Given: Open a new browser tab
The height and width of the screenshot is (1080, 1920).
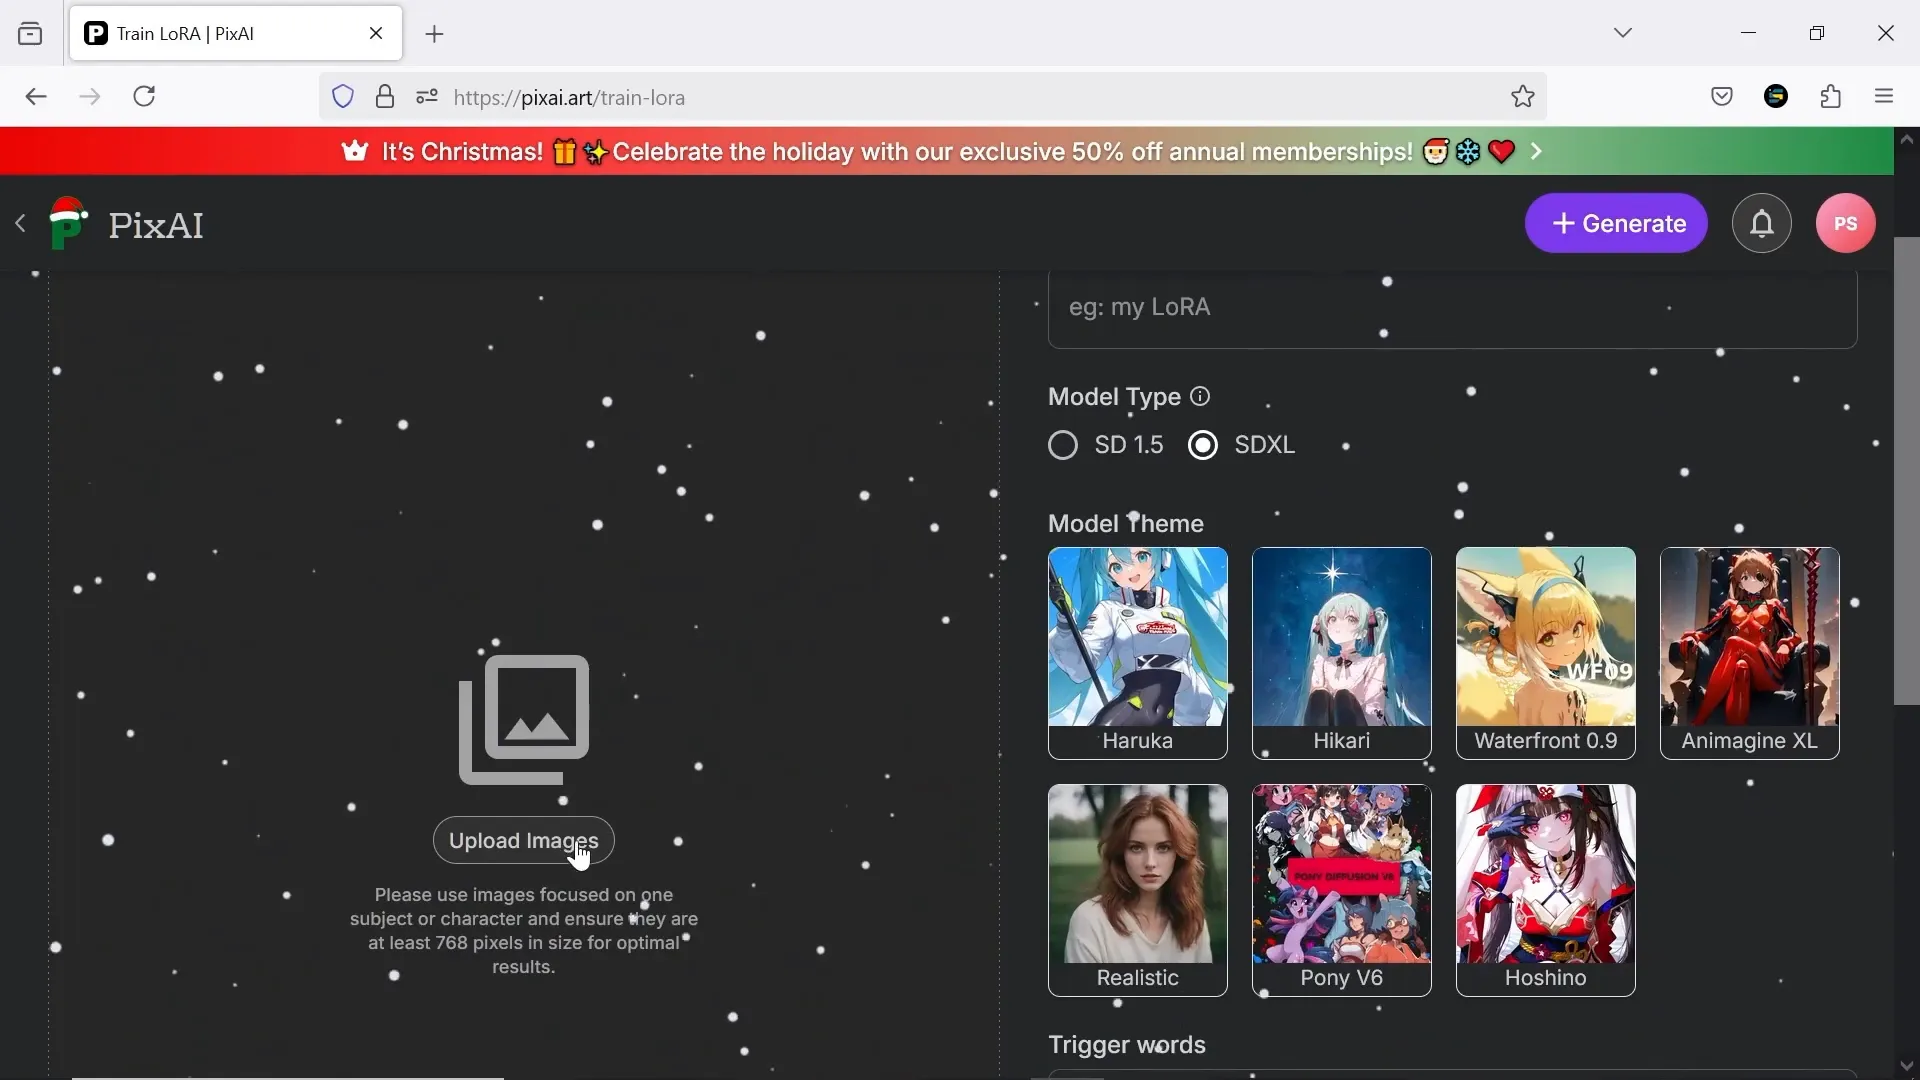Looking at the screenshot, I should click(435, 35).
